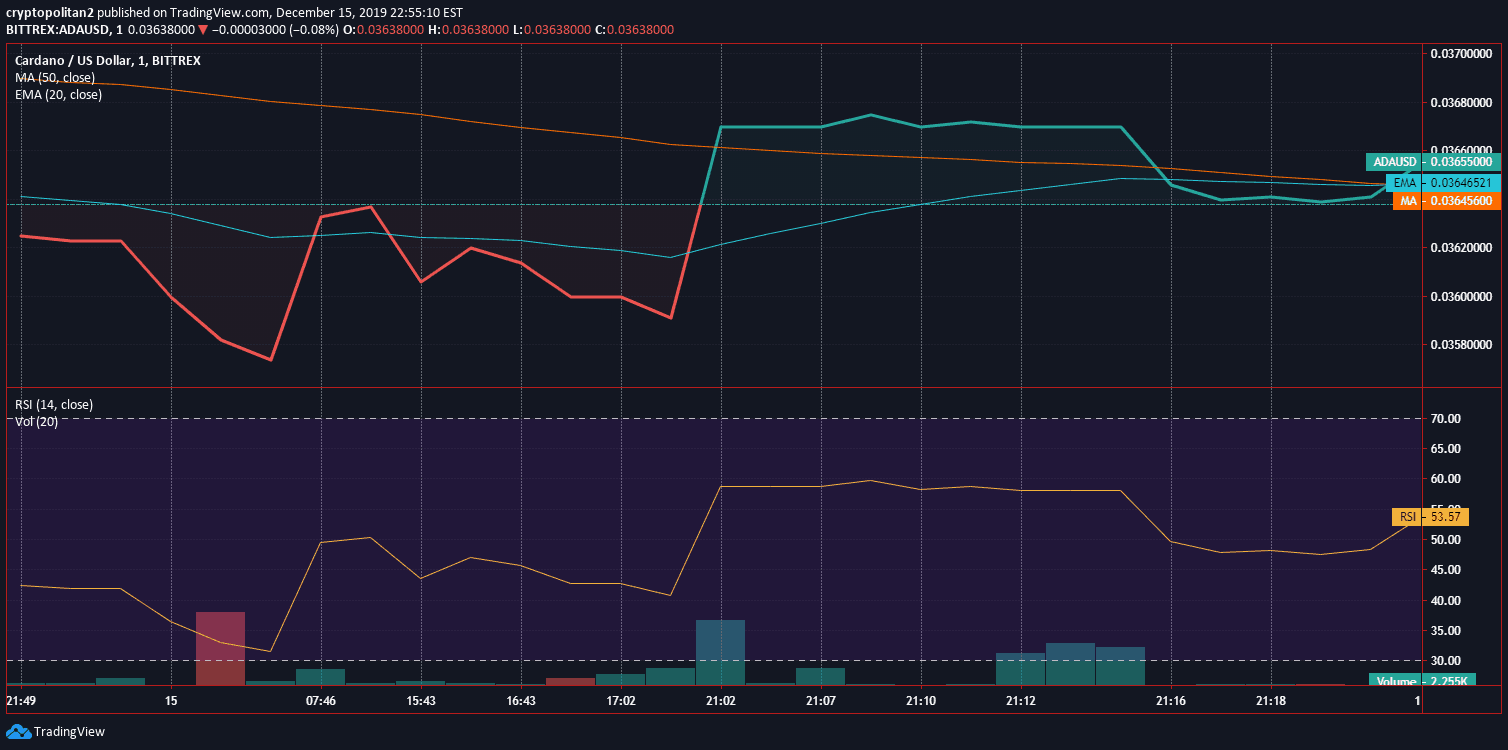The width and height of the screenshot is (1508, 750).
Task: Click the 16:43 time axis label
Action: pos(521,701)
